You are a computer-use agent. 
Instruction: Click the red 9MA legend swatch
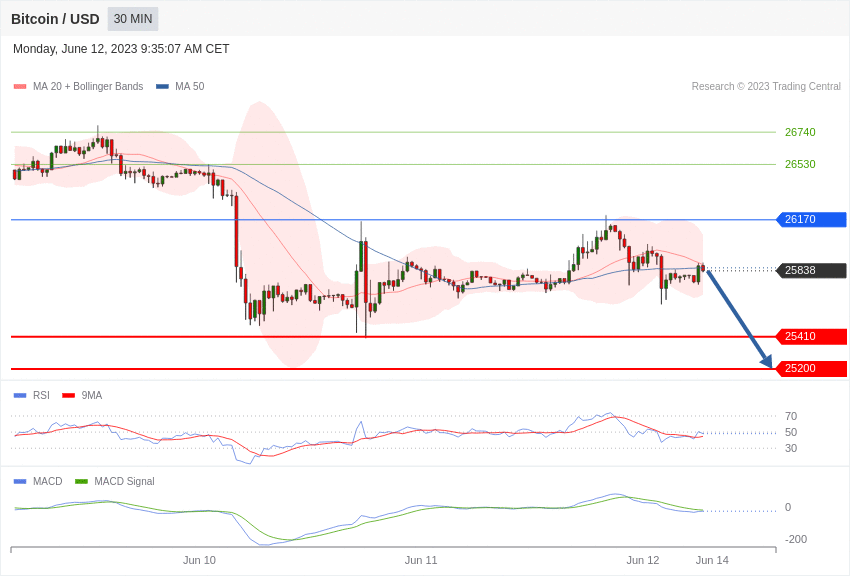[69, 396]
